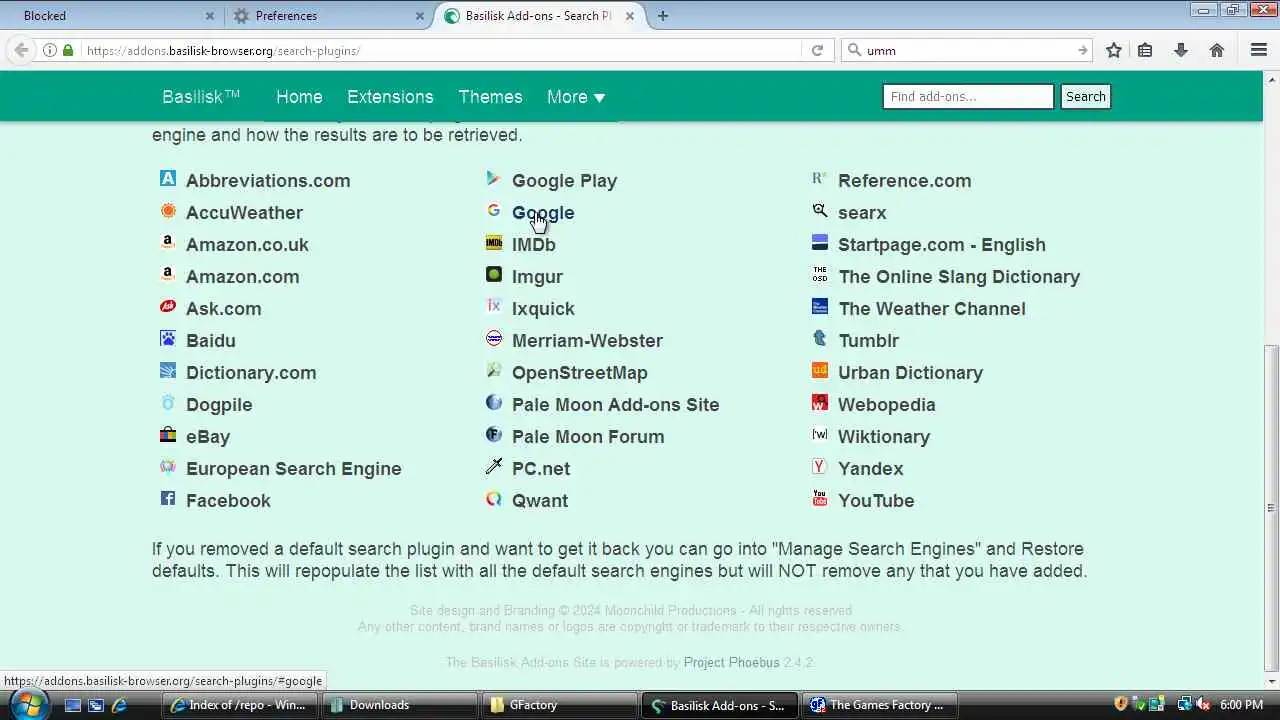Click the Project Phoebus footer link
The height and width of the screenshot is (720, 1280).
click(732, 663)
